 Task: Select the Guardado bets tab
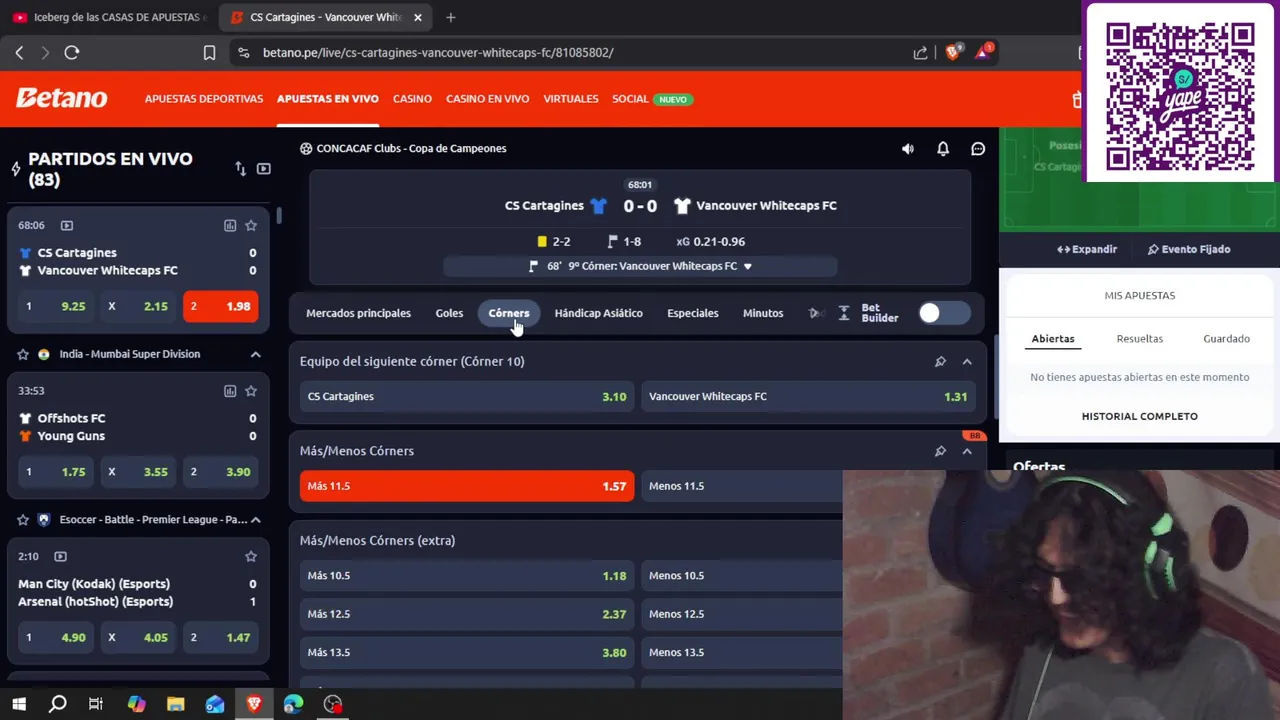coord(1227,339)
